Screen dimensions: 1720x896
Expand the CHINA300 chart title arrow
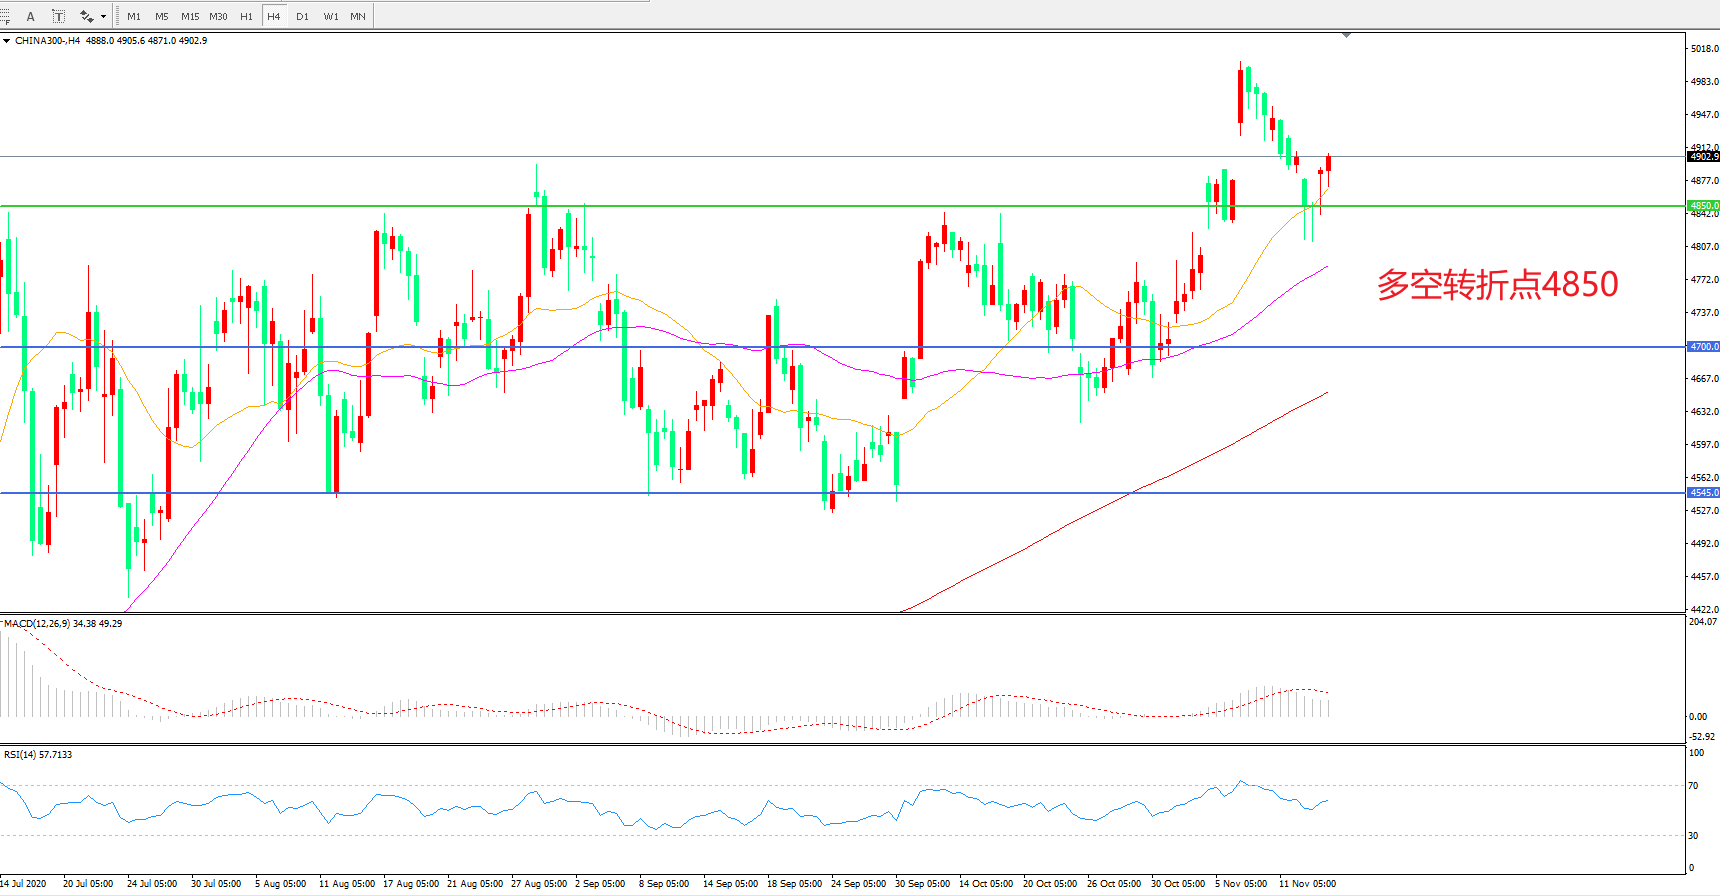tap(7, 41)
